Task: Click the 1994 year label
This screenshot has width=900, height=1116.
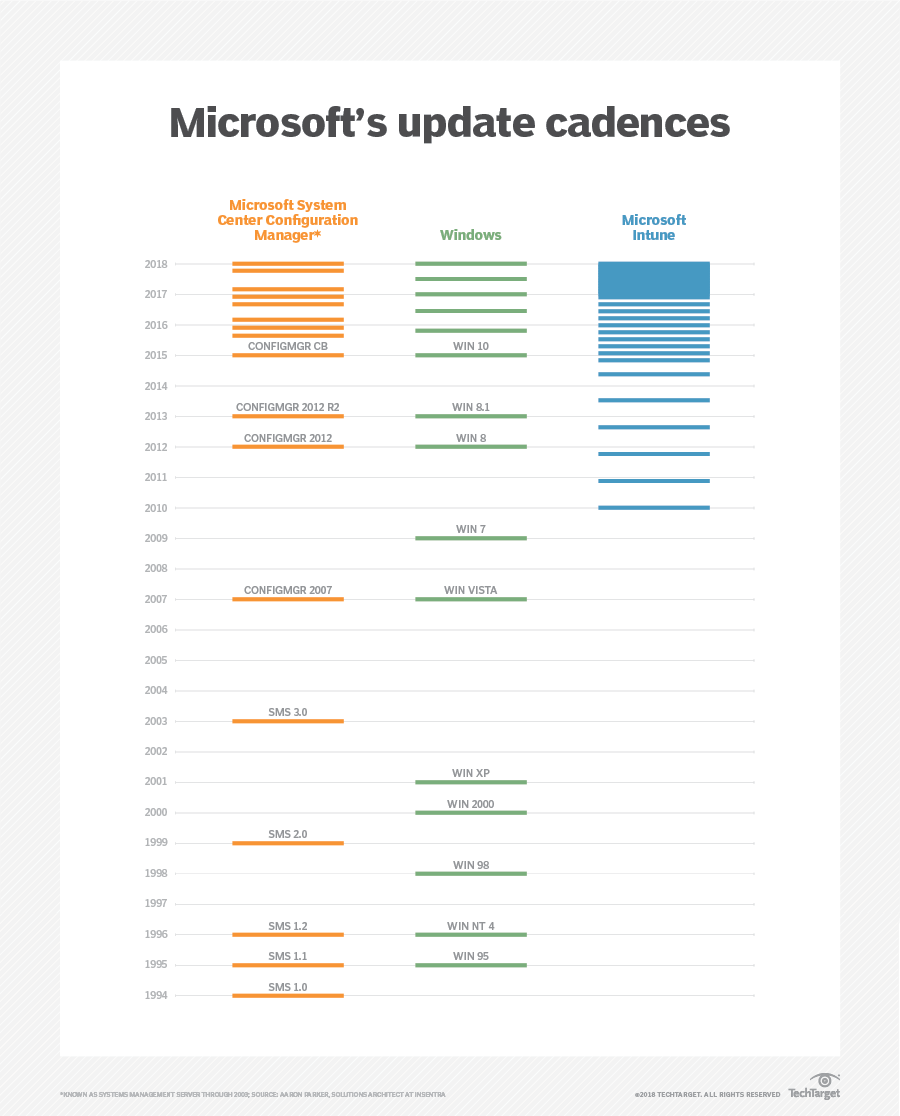Action: 155,995
